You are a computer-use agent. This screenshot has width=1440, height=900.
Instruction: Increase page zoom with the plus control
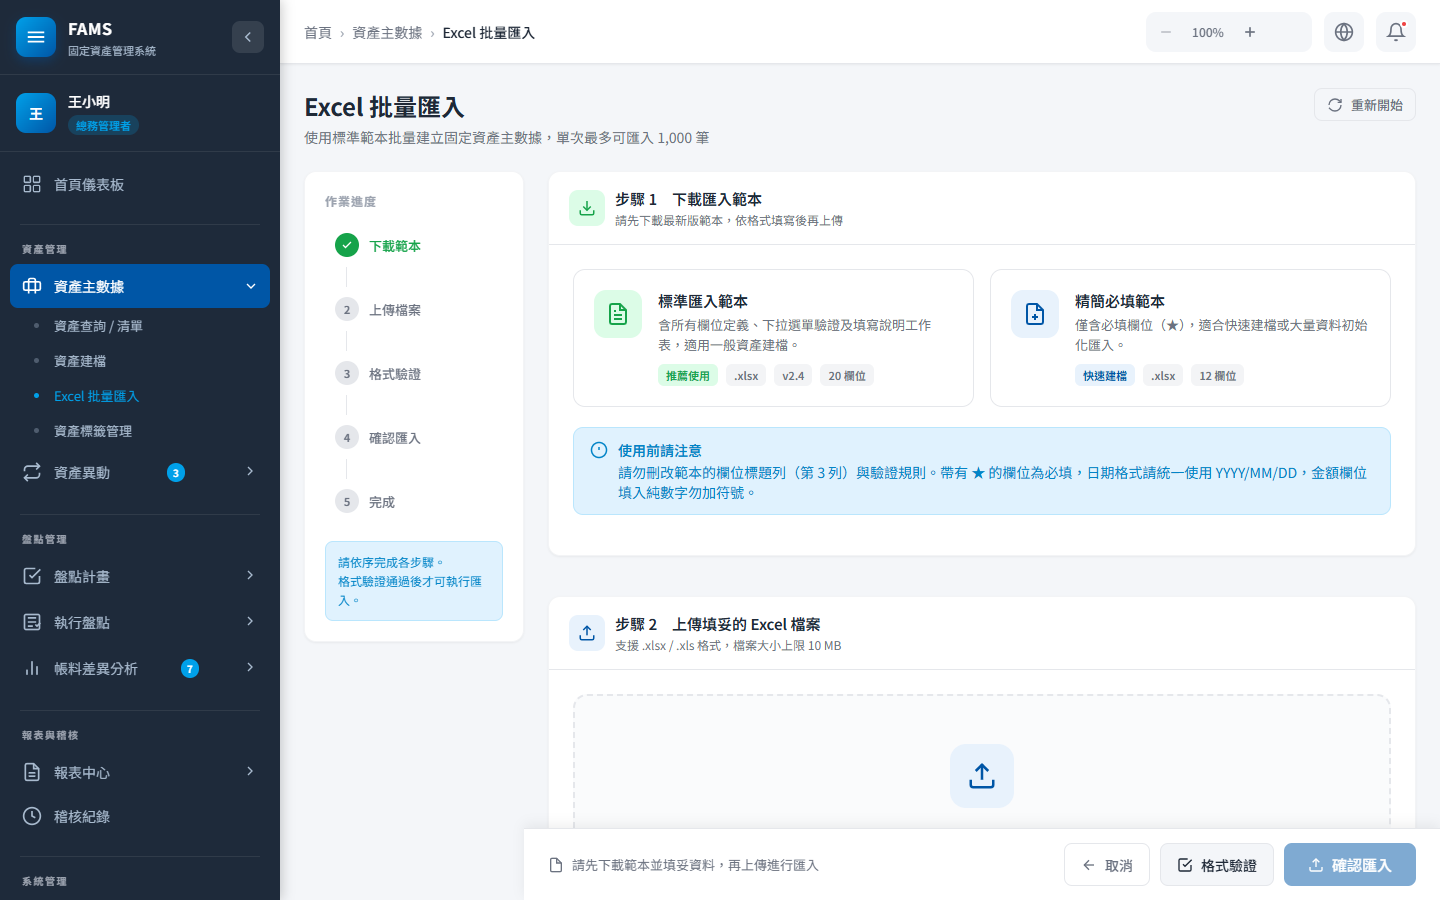coord(1250,32)
